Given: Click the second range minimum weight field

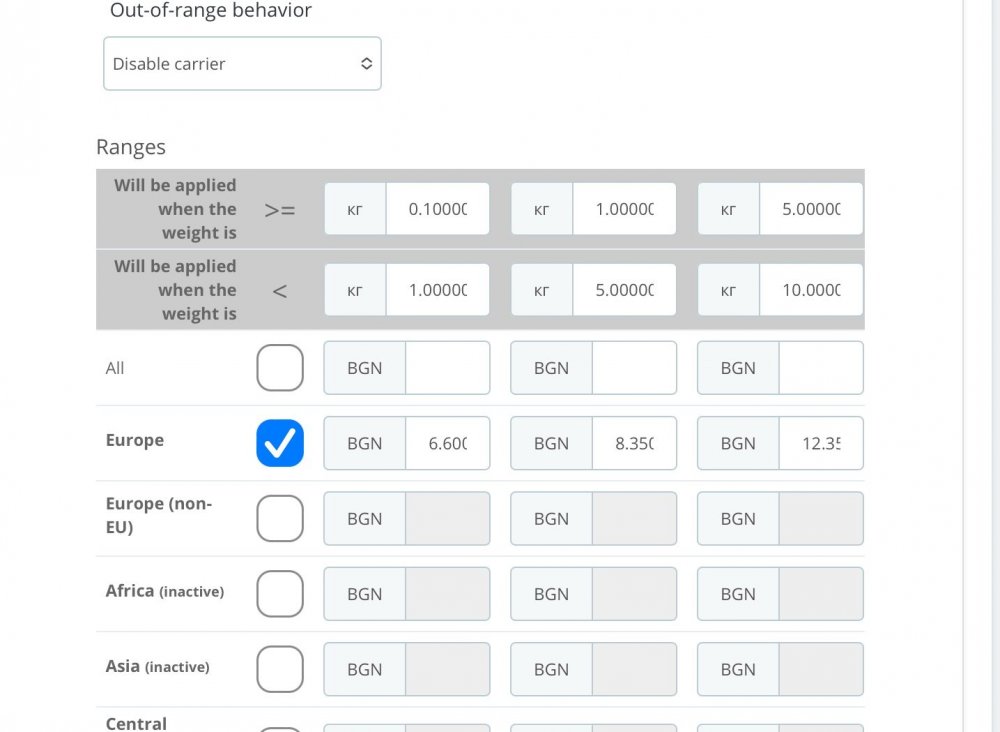Looking at the screenshot, I should (624, 209).
